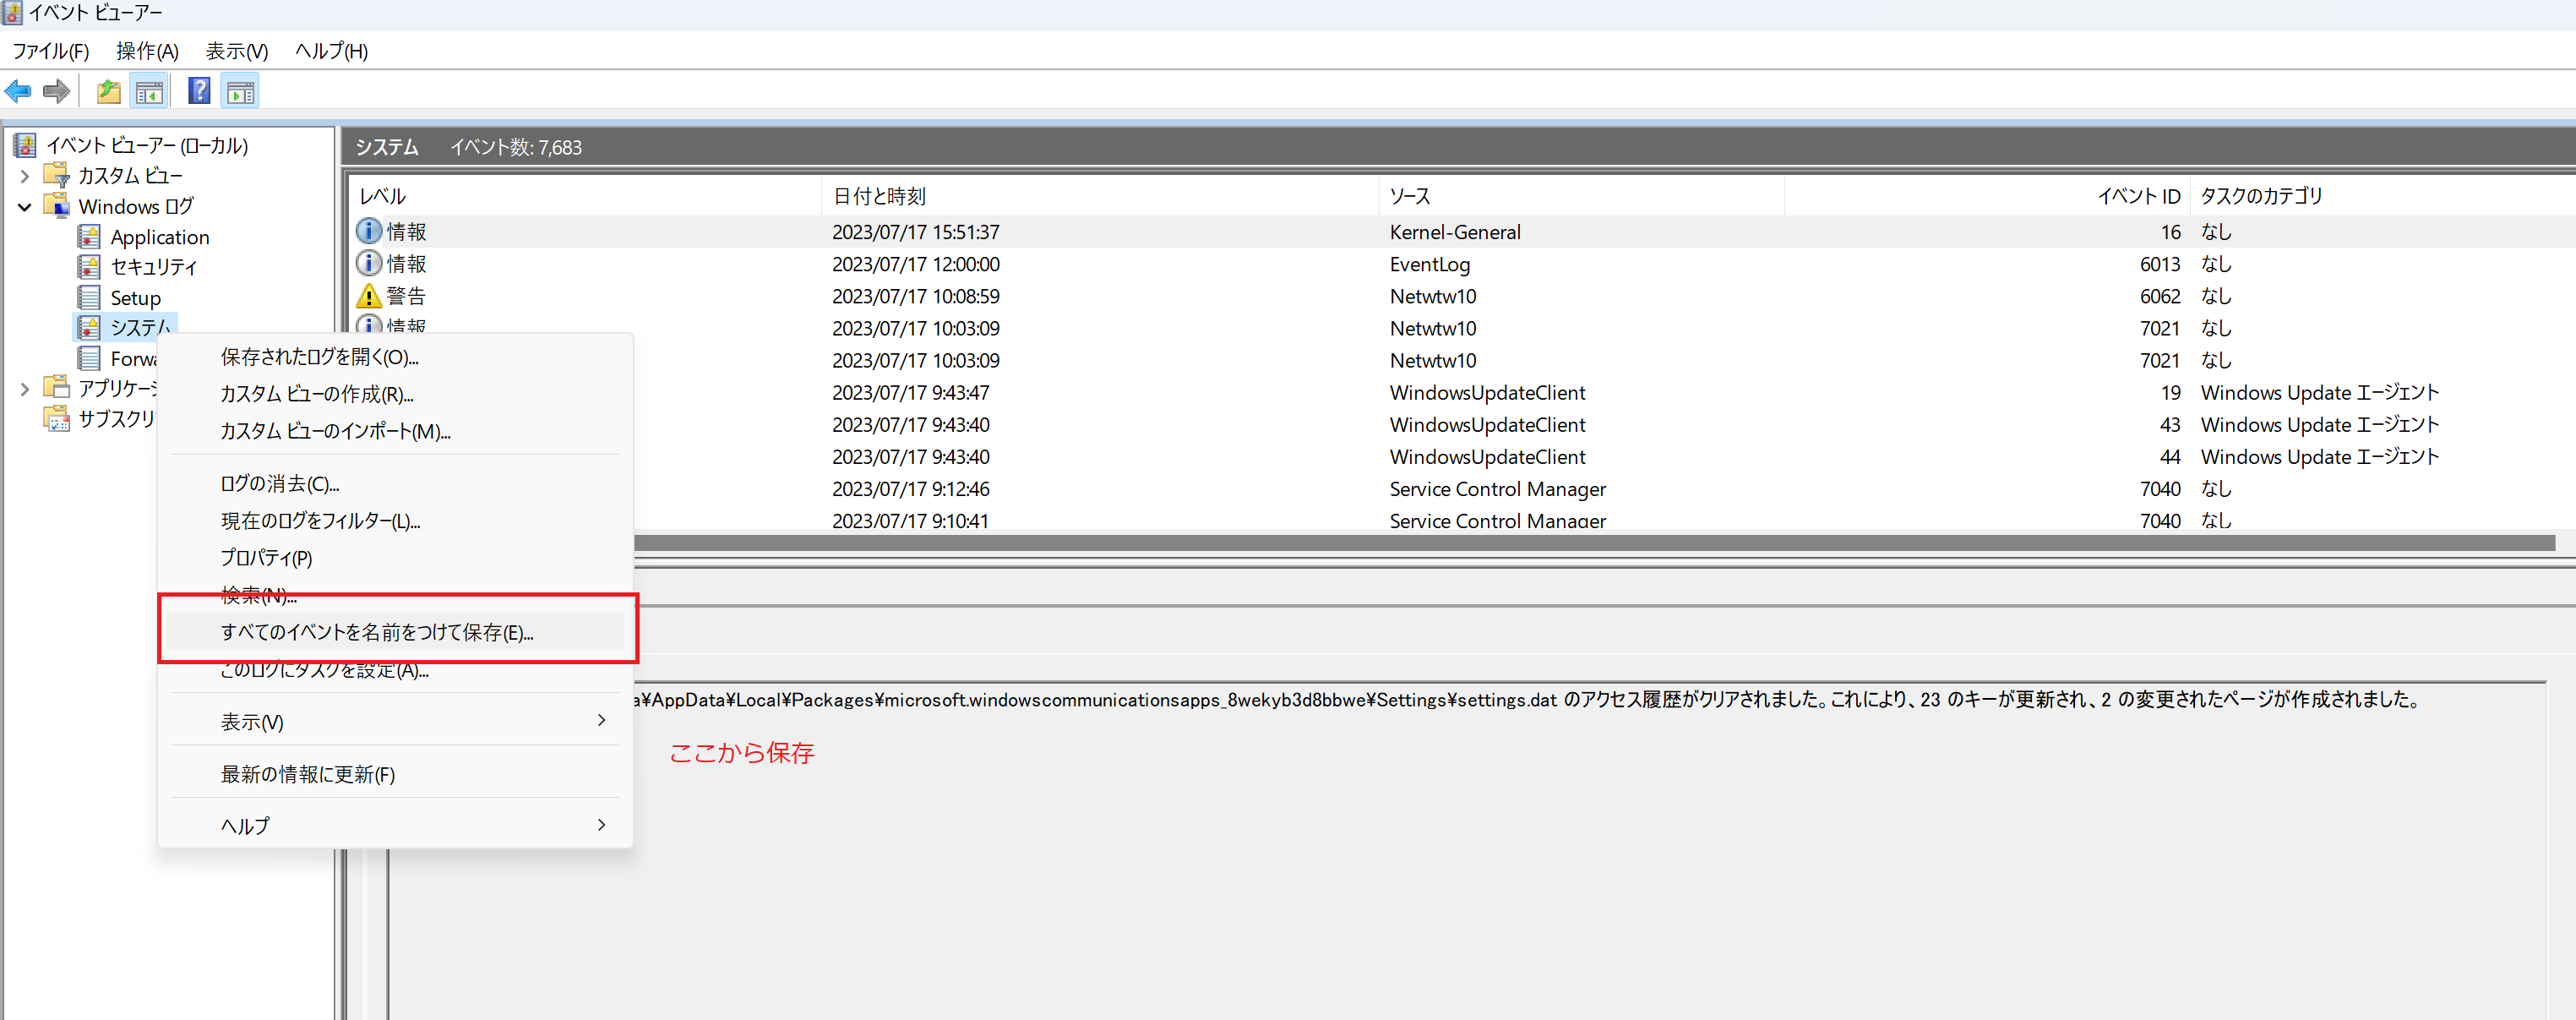Select セキュリティ log in tree
Viewport: 2576px width, 1020px height.
click(154, 267)
